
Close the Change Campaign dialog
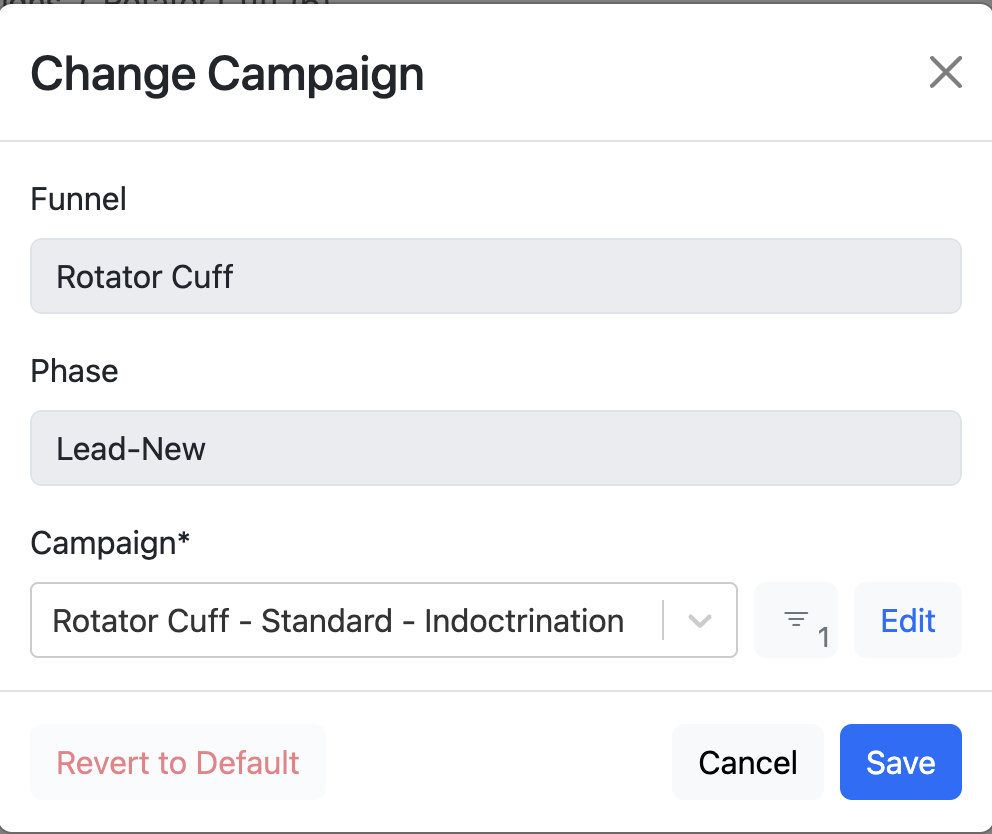945,73
